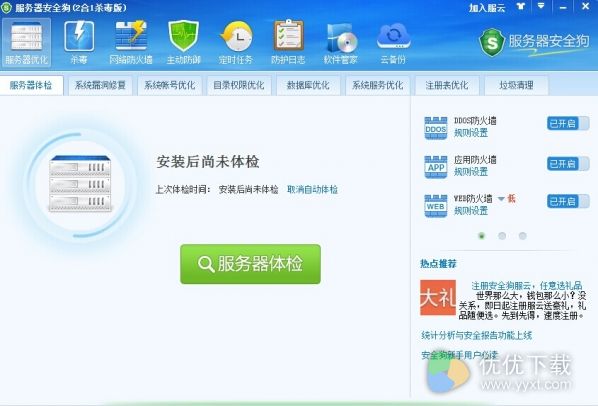
Task: Click the APP firewall icon
Action: click(x=436, y=167)
